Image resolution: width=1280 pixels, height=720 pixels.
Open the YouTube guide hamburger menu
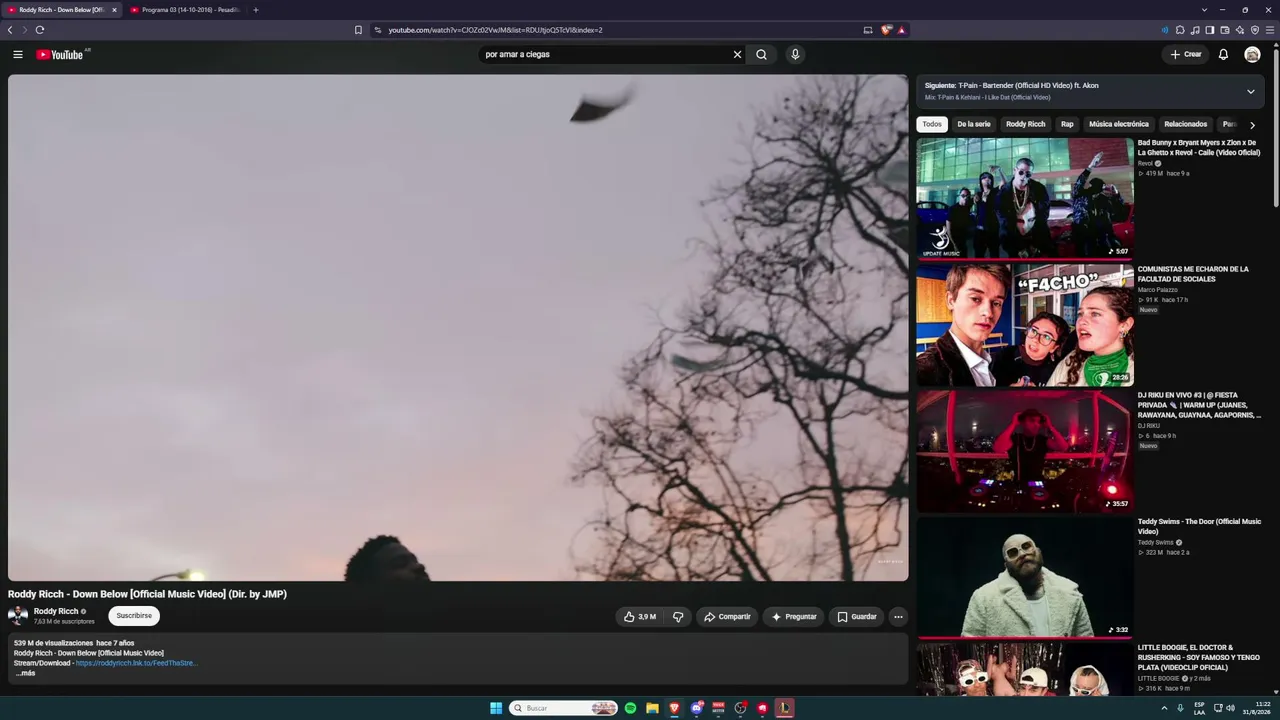(x=17, y=55)
